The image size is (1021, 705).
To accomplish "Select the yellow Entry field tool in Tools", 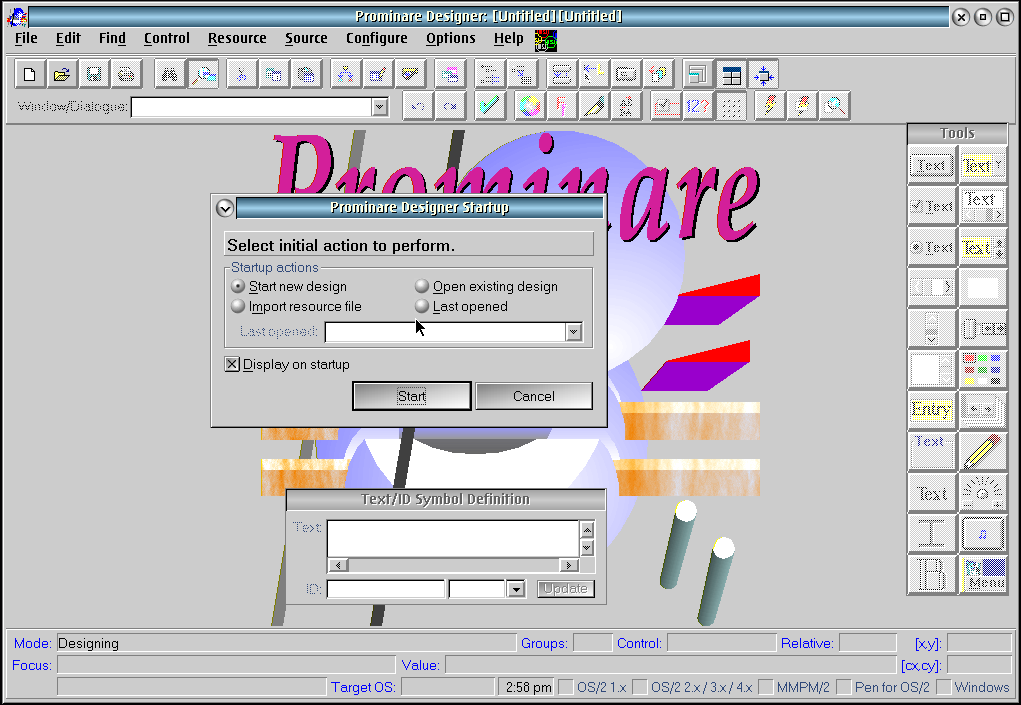I will [931, 409].
